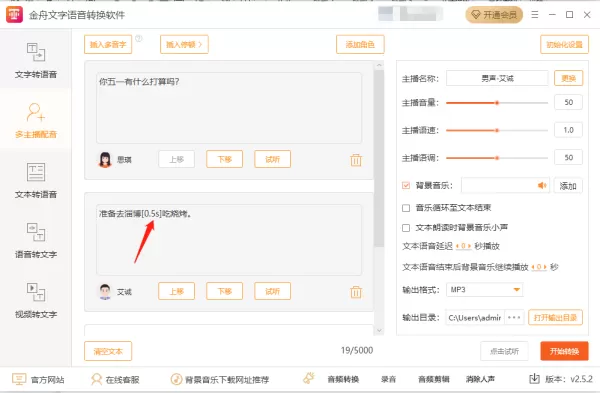This screenshot has width=600, height=393.
Task: Switch to 多主播配音 sidebar tab
Action: 36,121
